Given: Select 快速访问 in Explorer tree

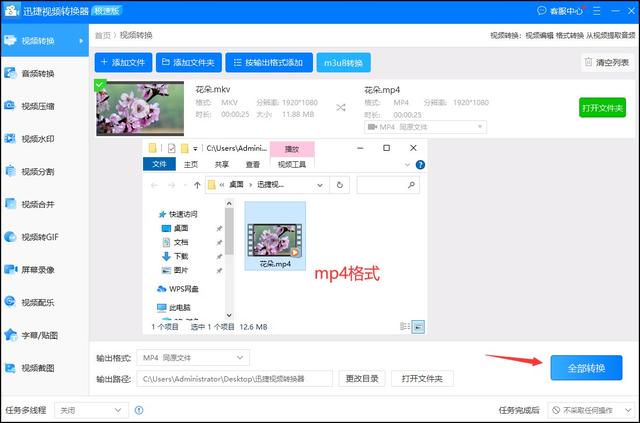Looking at the screenshot, I should (x=178, y=214).
